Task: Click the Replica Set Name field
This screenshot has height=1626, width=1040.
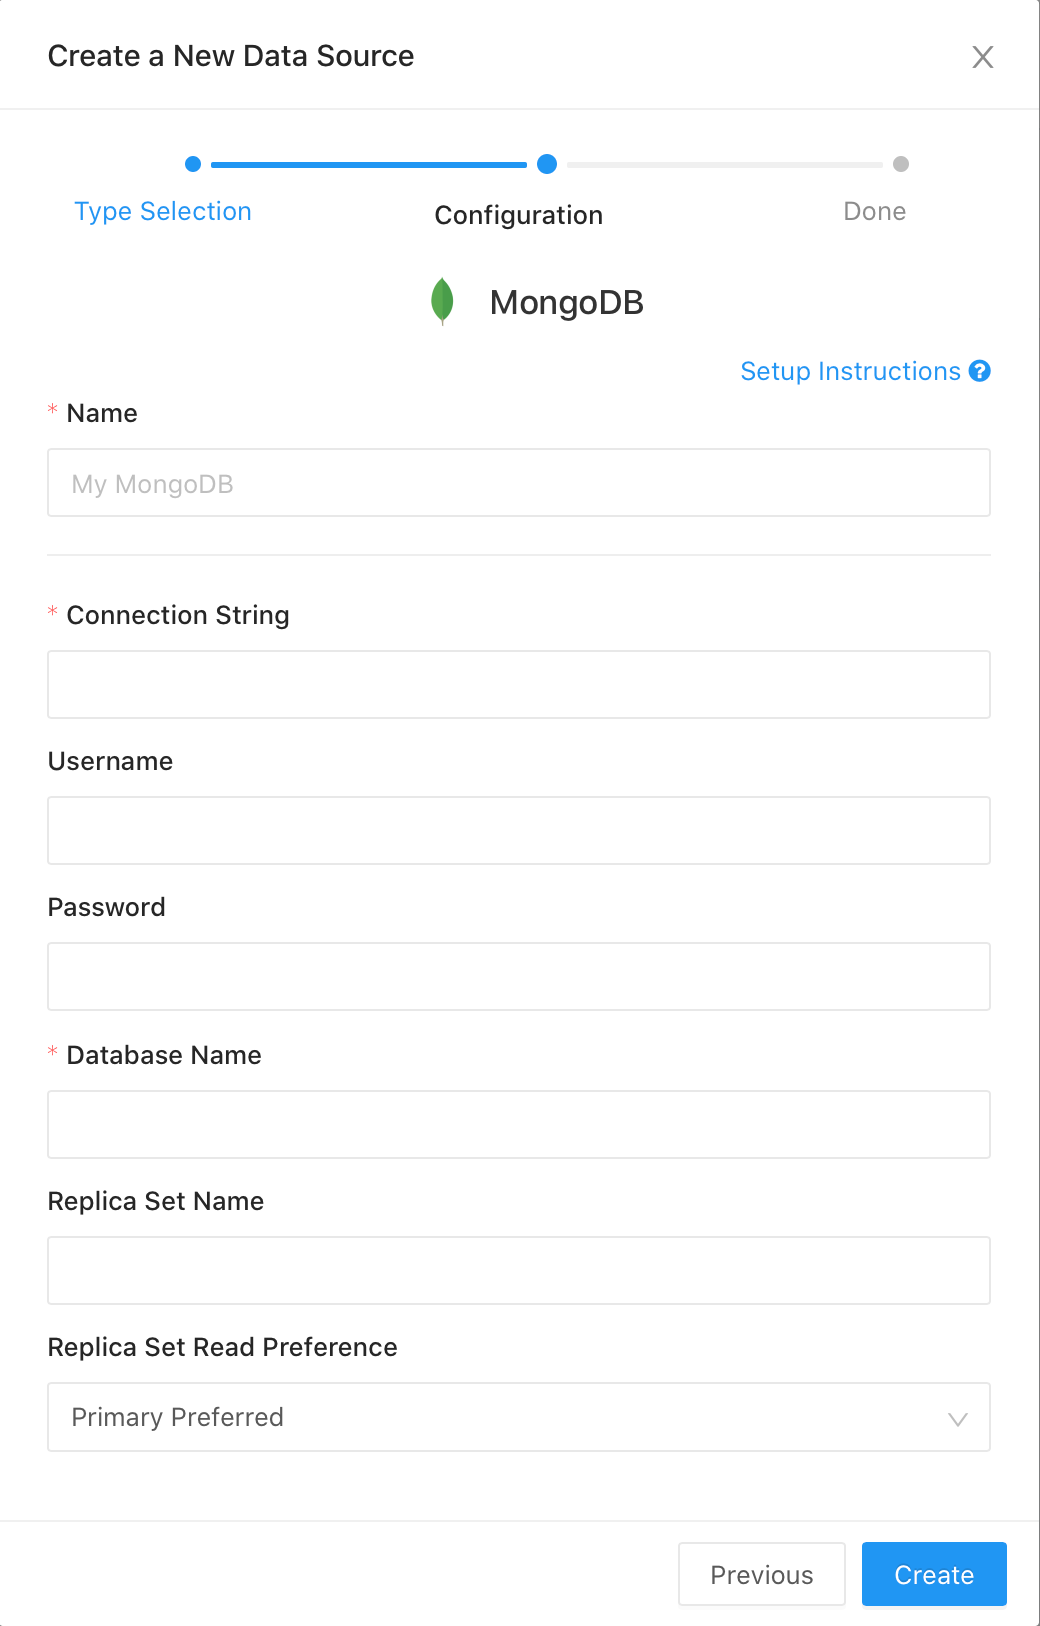Action: [x=518, y=1271]
